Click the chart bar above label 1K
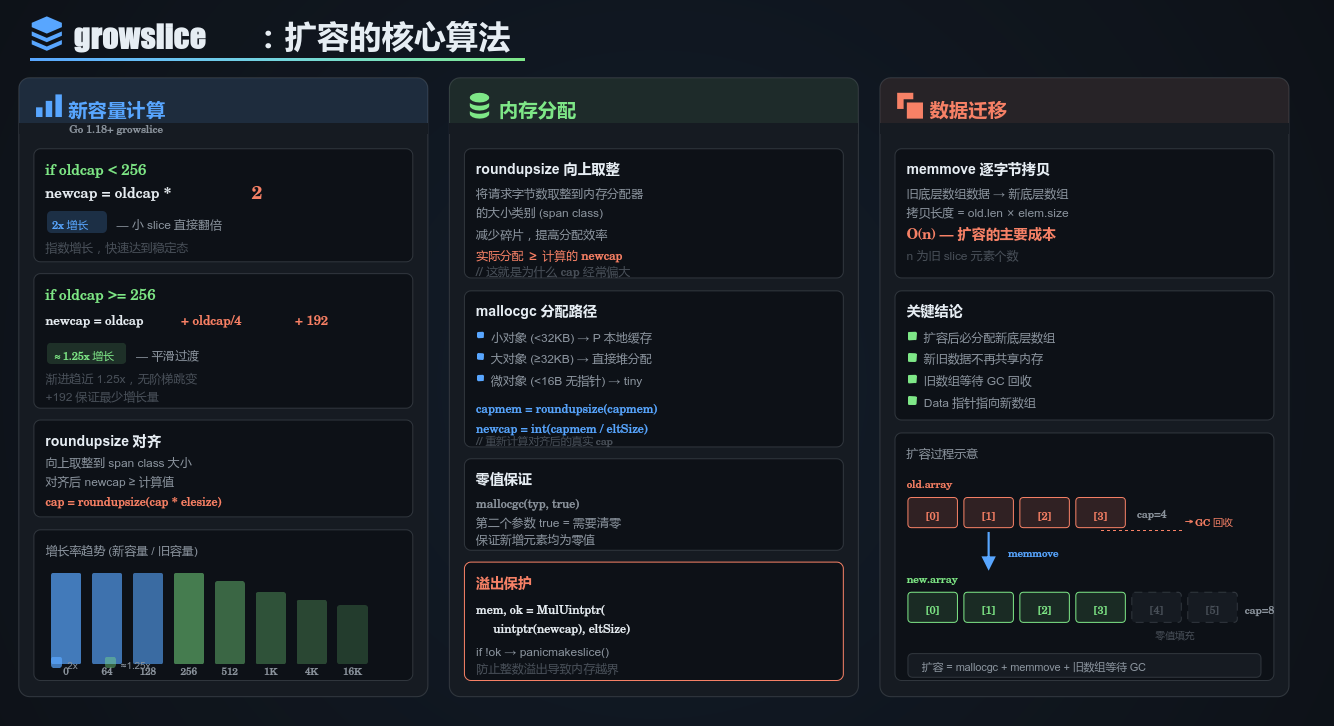This screenshot has width=1334, height=726. click(x=271, y=628)
